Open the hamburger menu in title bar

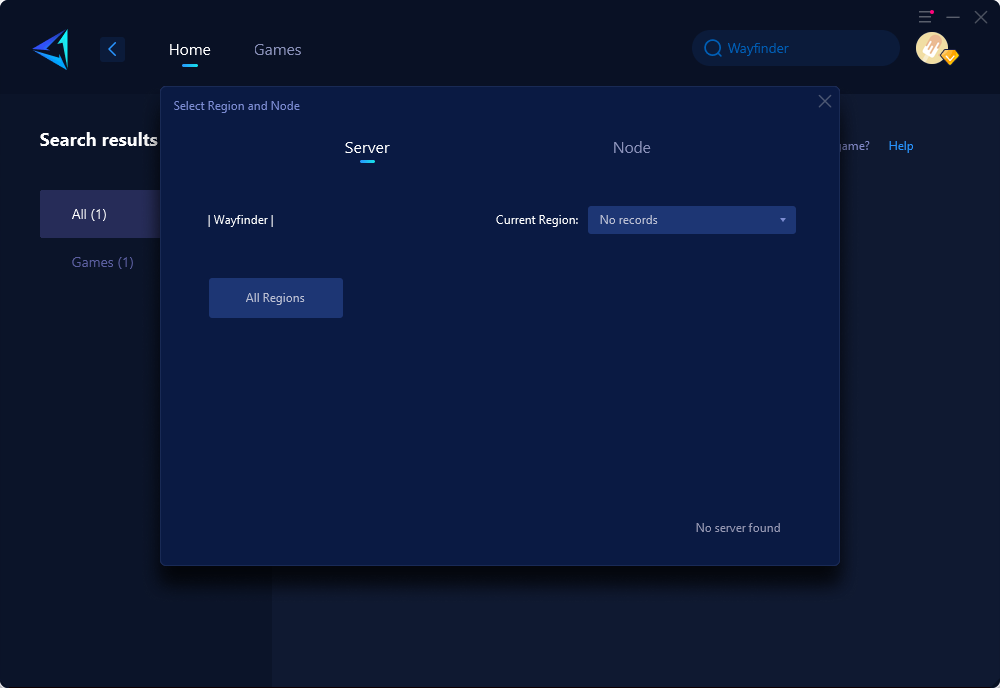(x=926, y=17)
